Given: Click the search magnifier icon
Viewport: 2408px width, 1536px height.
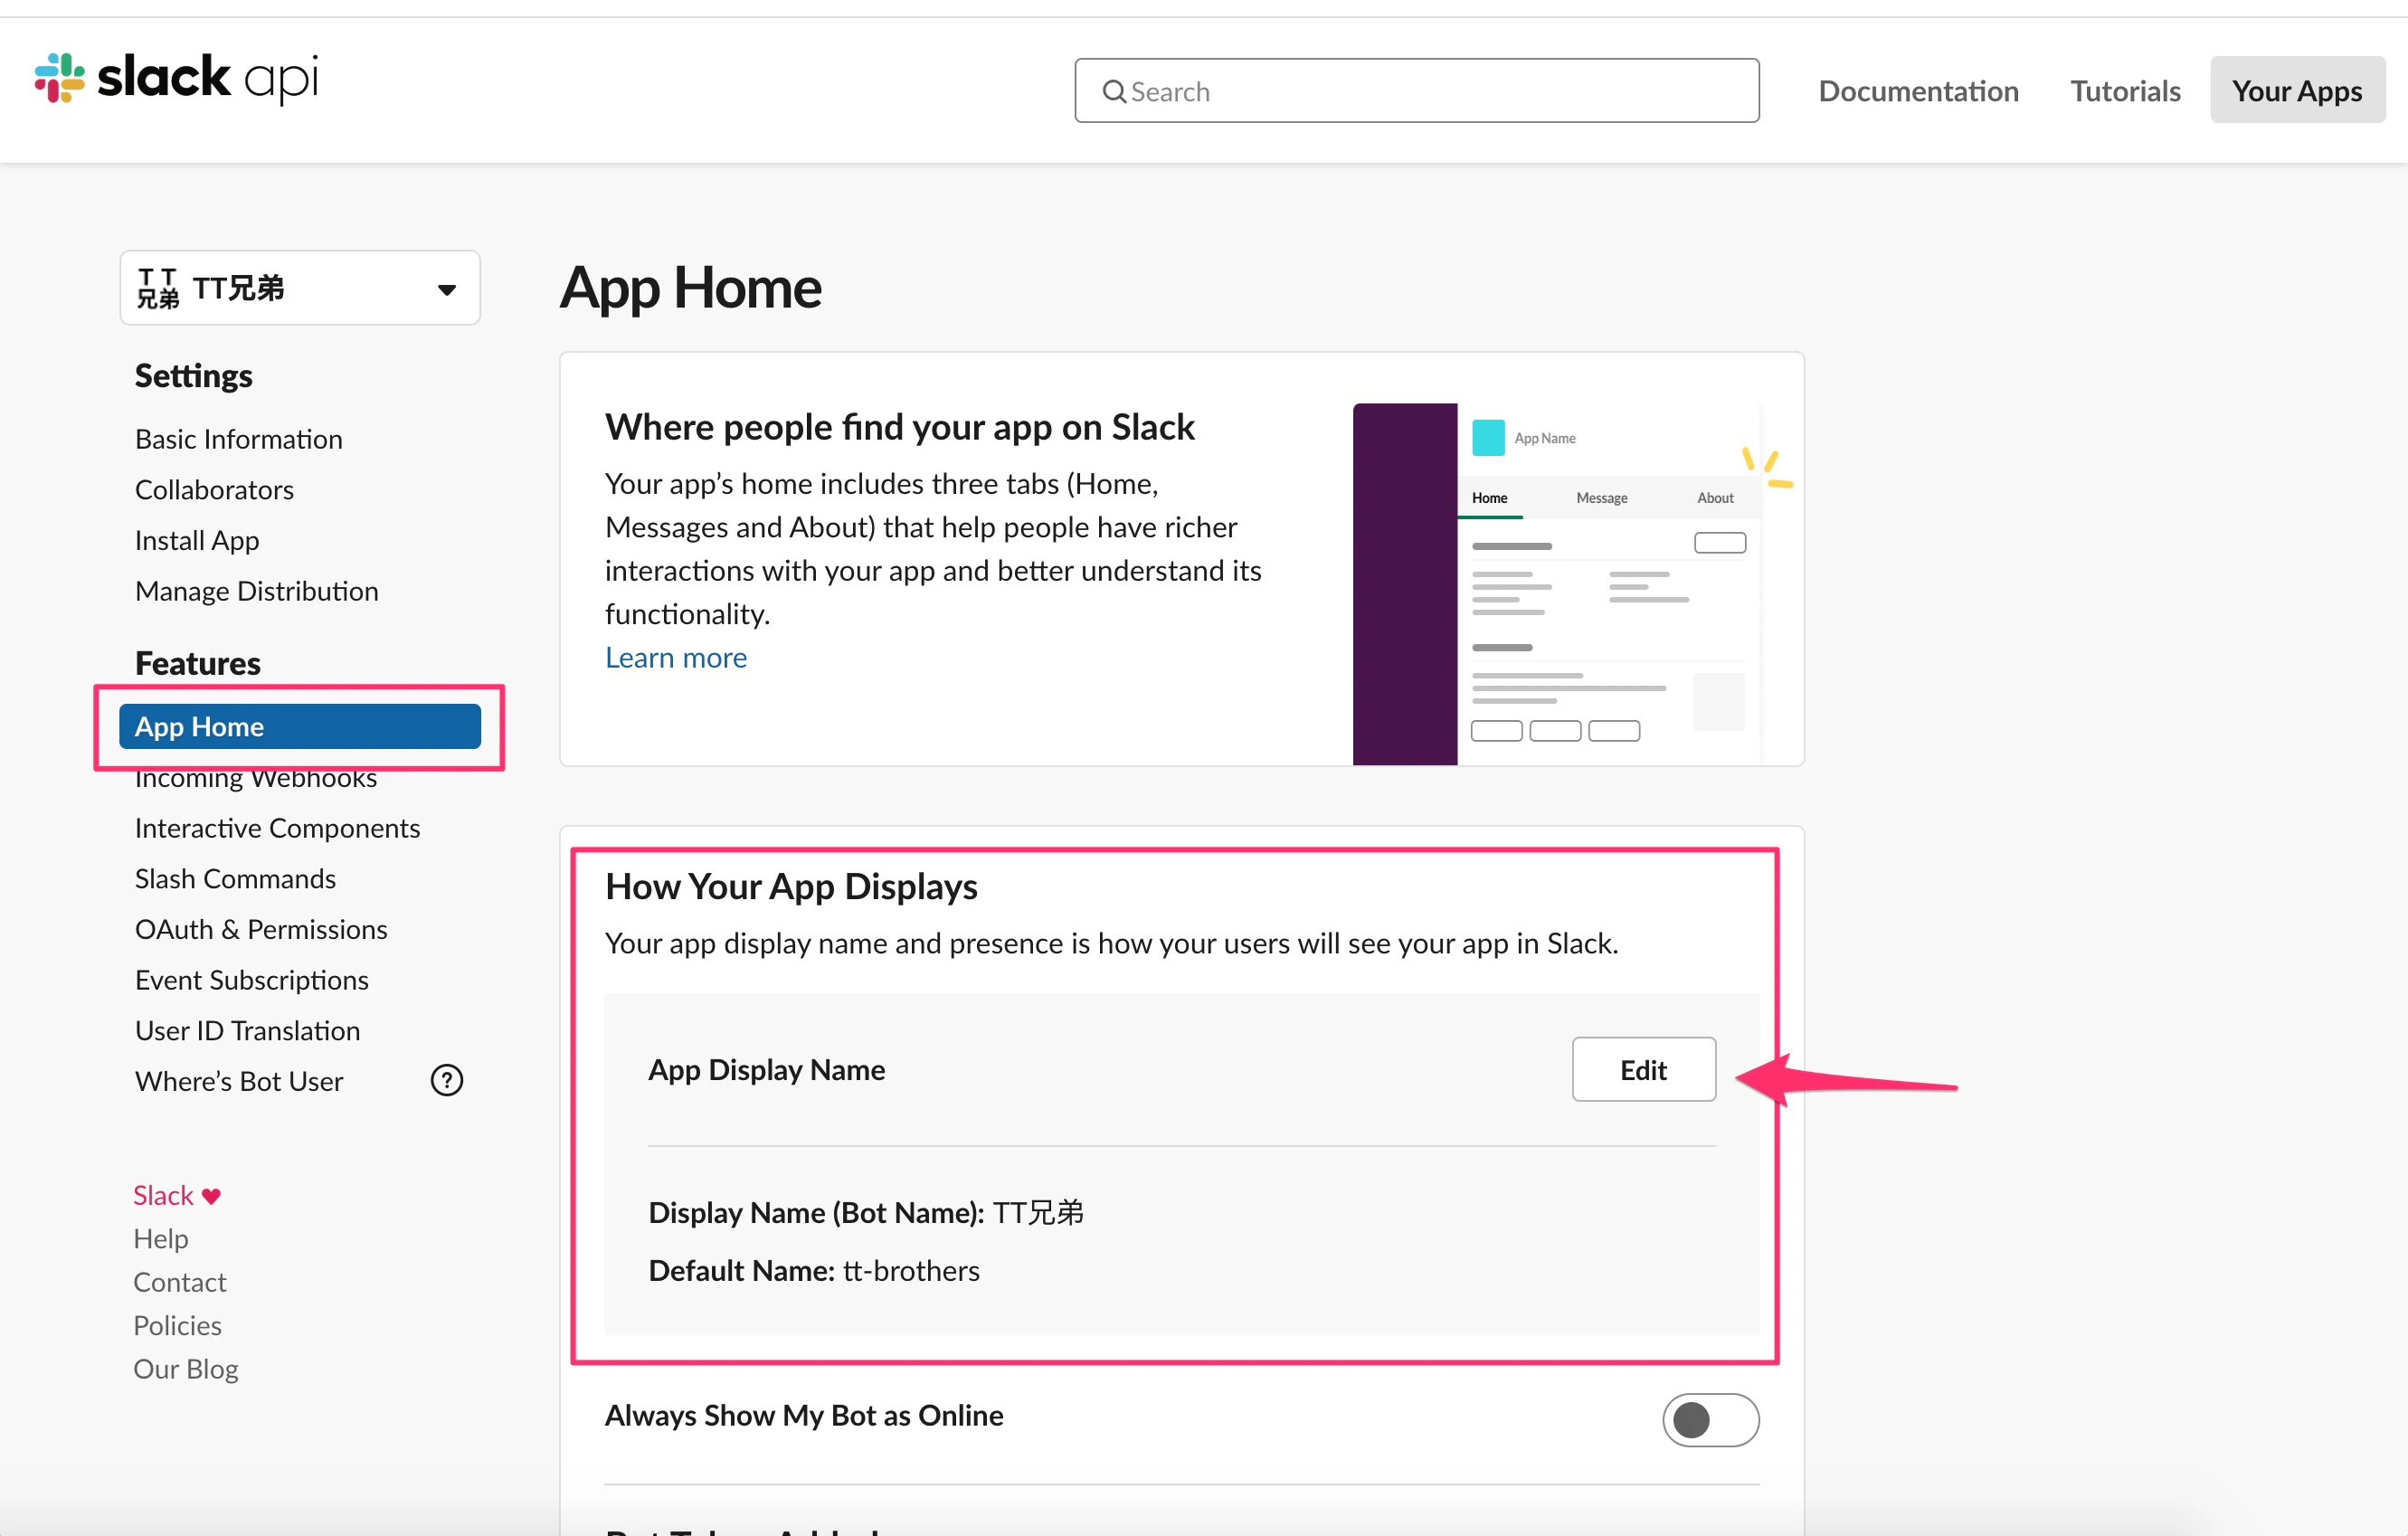Looking at the screenshot, I should 1113,92.
